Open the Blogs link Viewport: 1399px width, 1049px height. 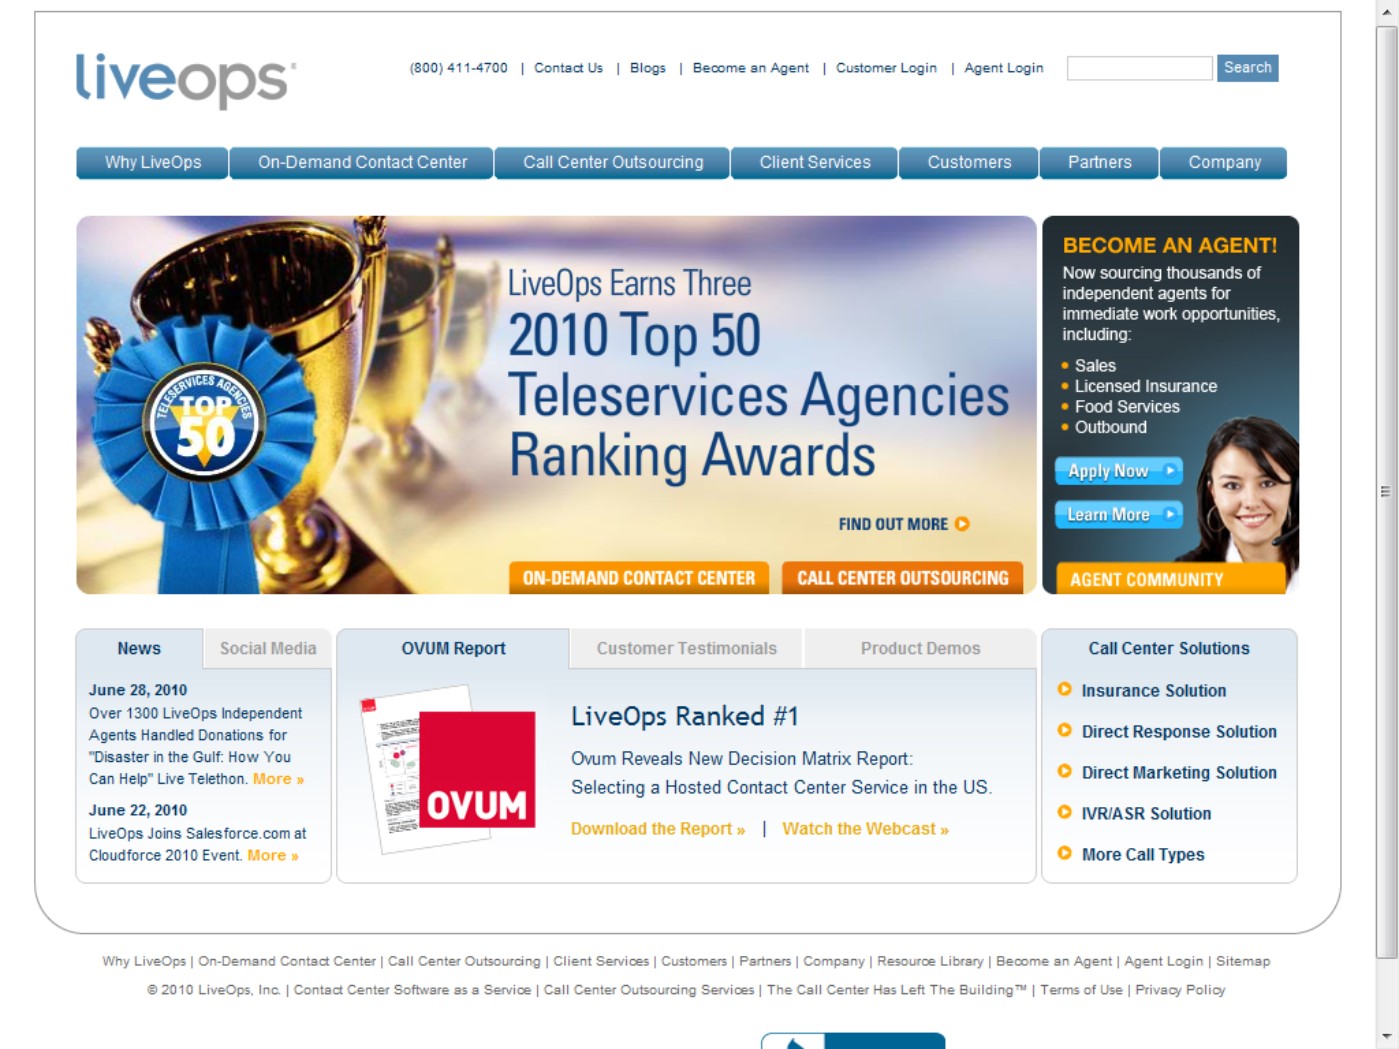click(648, 68)
